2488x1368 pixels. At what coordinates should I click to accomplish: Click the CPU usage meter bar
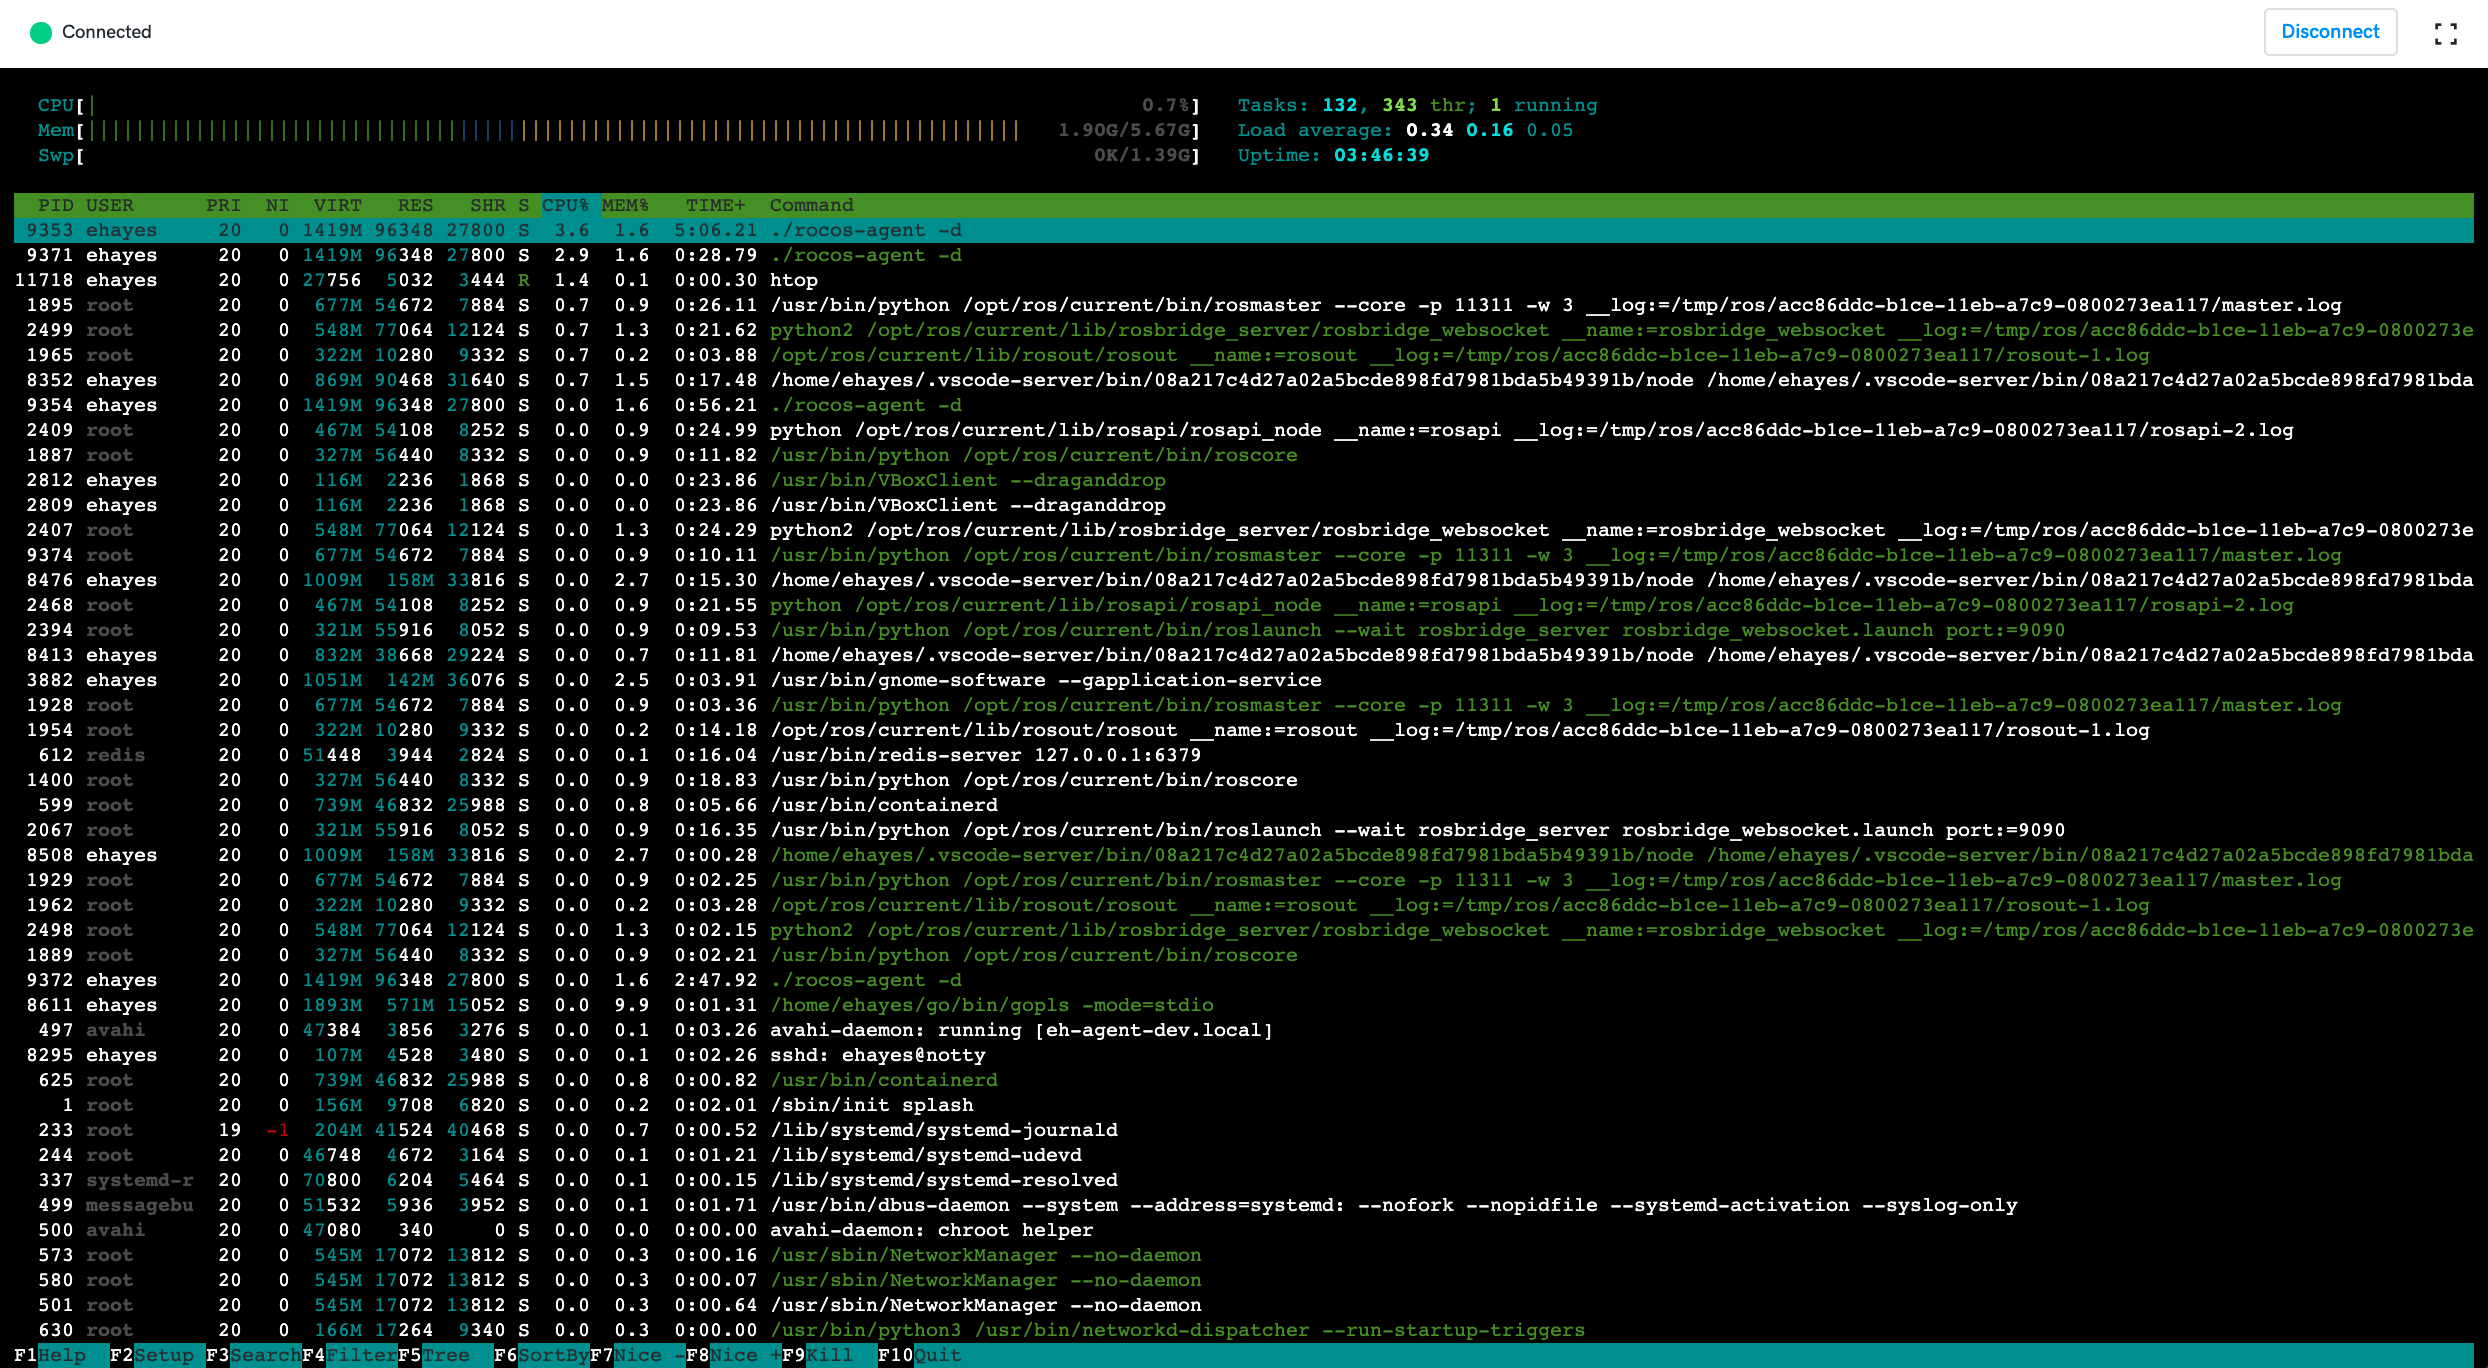(618, 105)
